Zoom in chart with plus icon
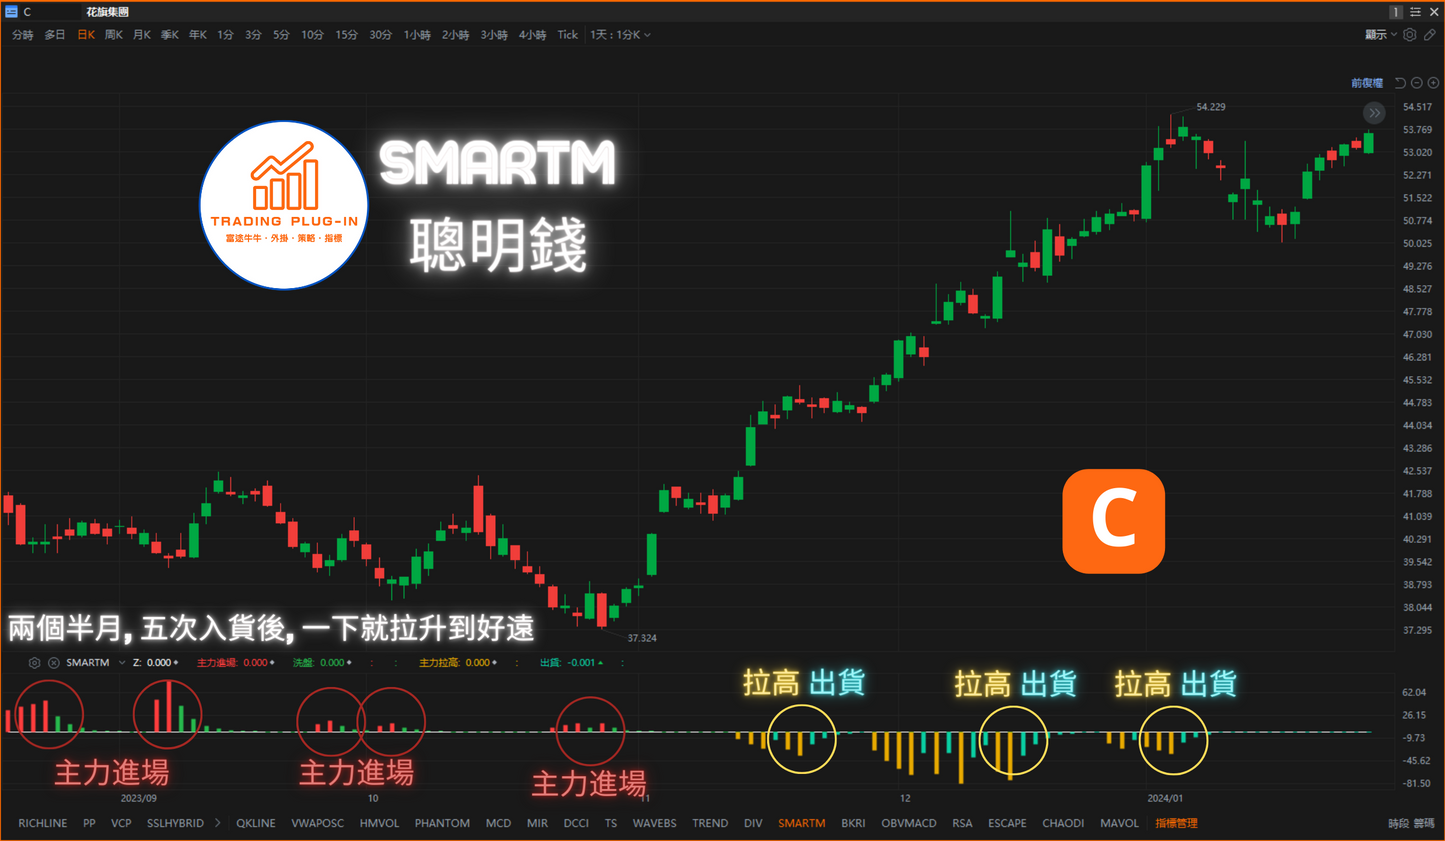This screenshot has width=1445, height=841. point(1433,83)
